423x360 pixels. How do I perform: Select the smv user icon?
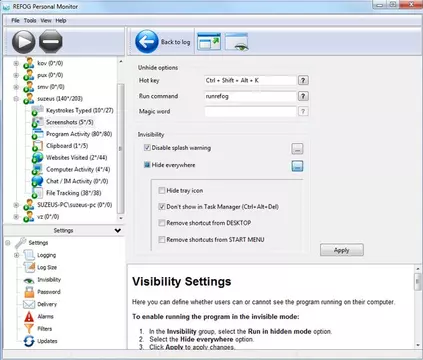pos(29,87)
